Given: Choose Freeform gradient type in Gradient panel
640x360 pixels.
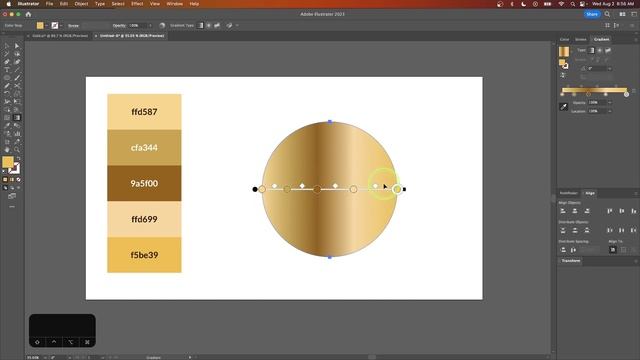Looking at the screenshot, I should pos(608,51).
